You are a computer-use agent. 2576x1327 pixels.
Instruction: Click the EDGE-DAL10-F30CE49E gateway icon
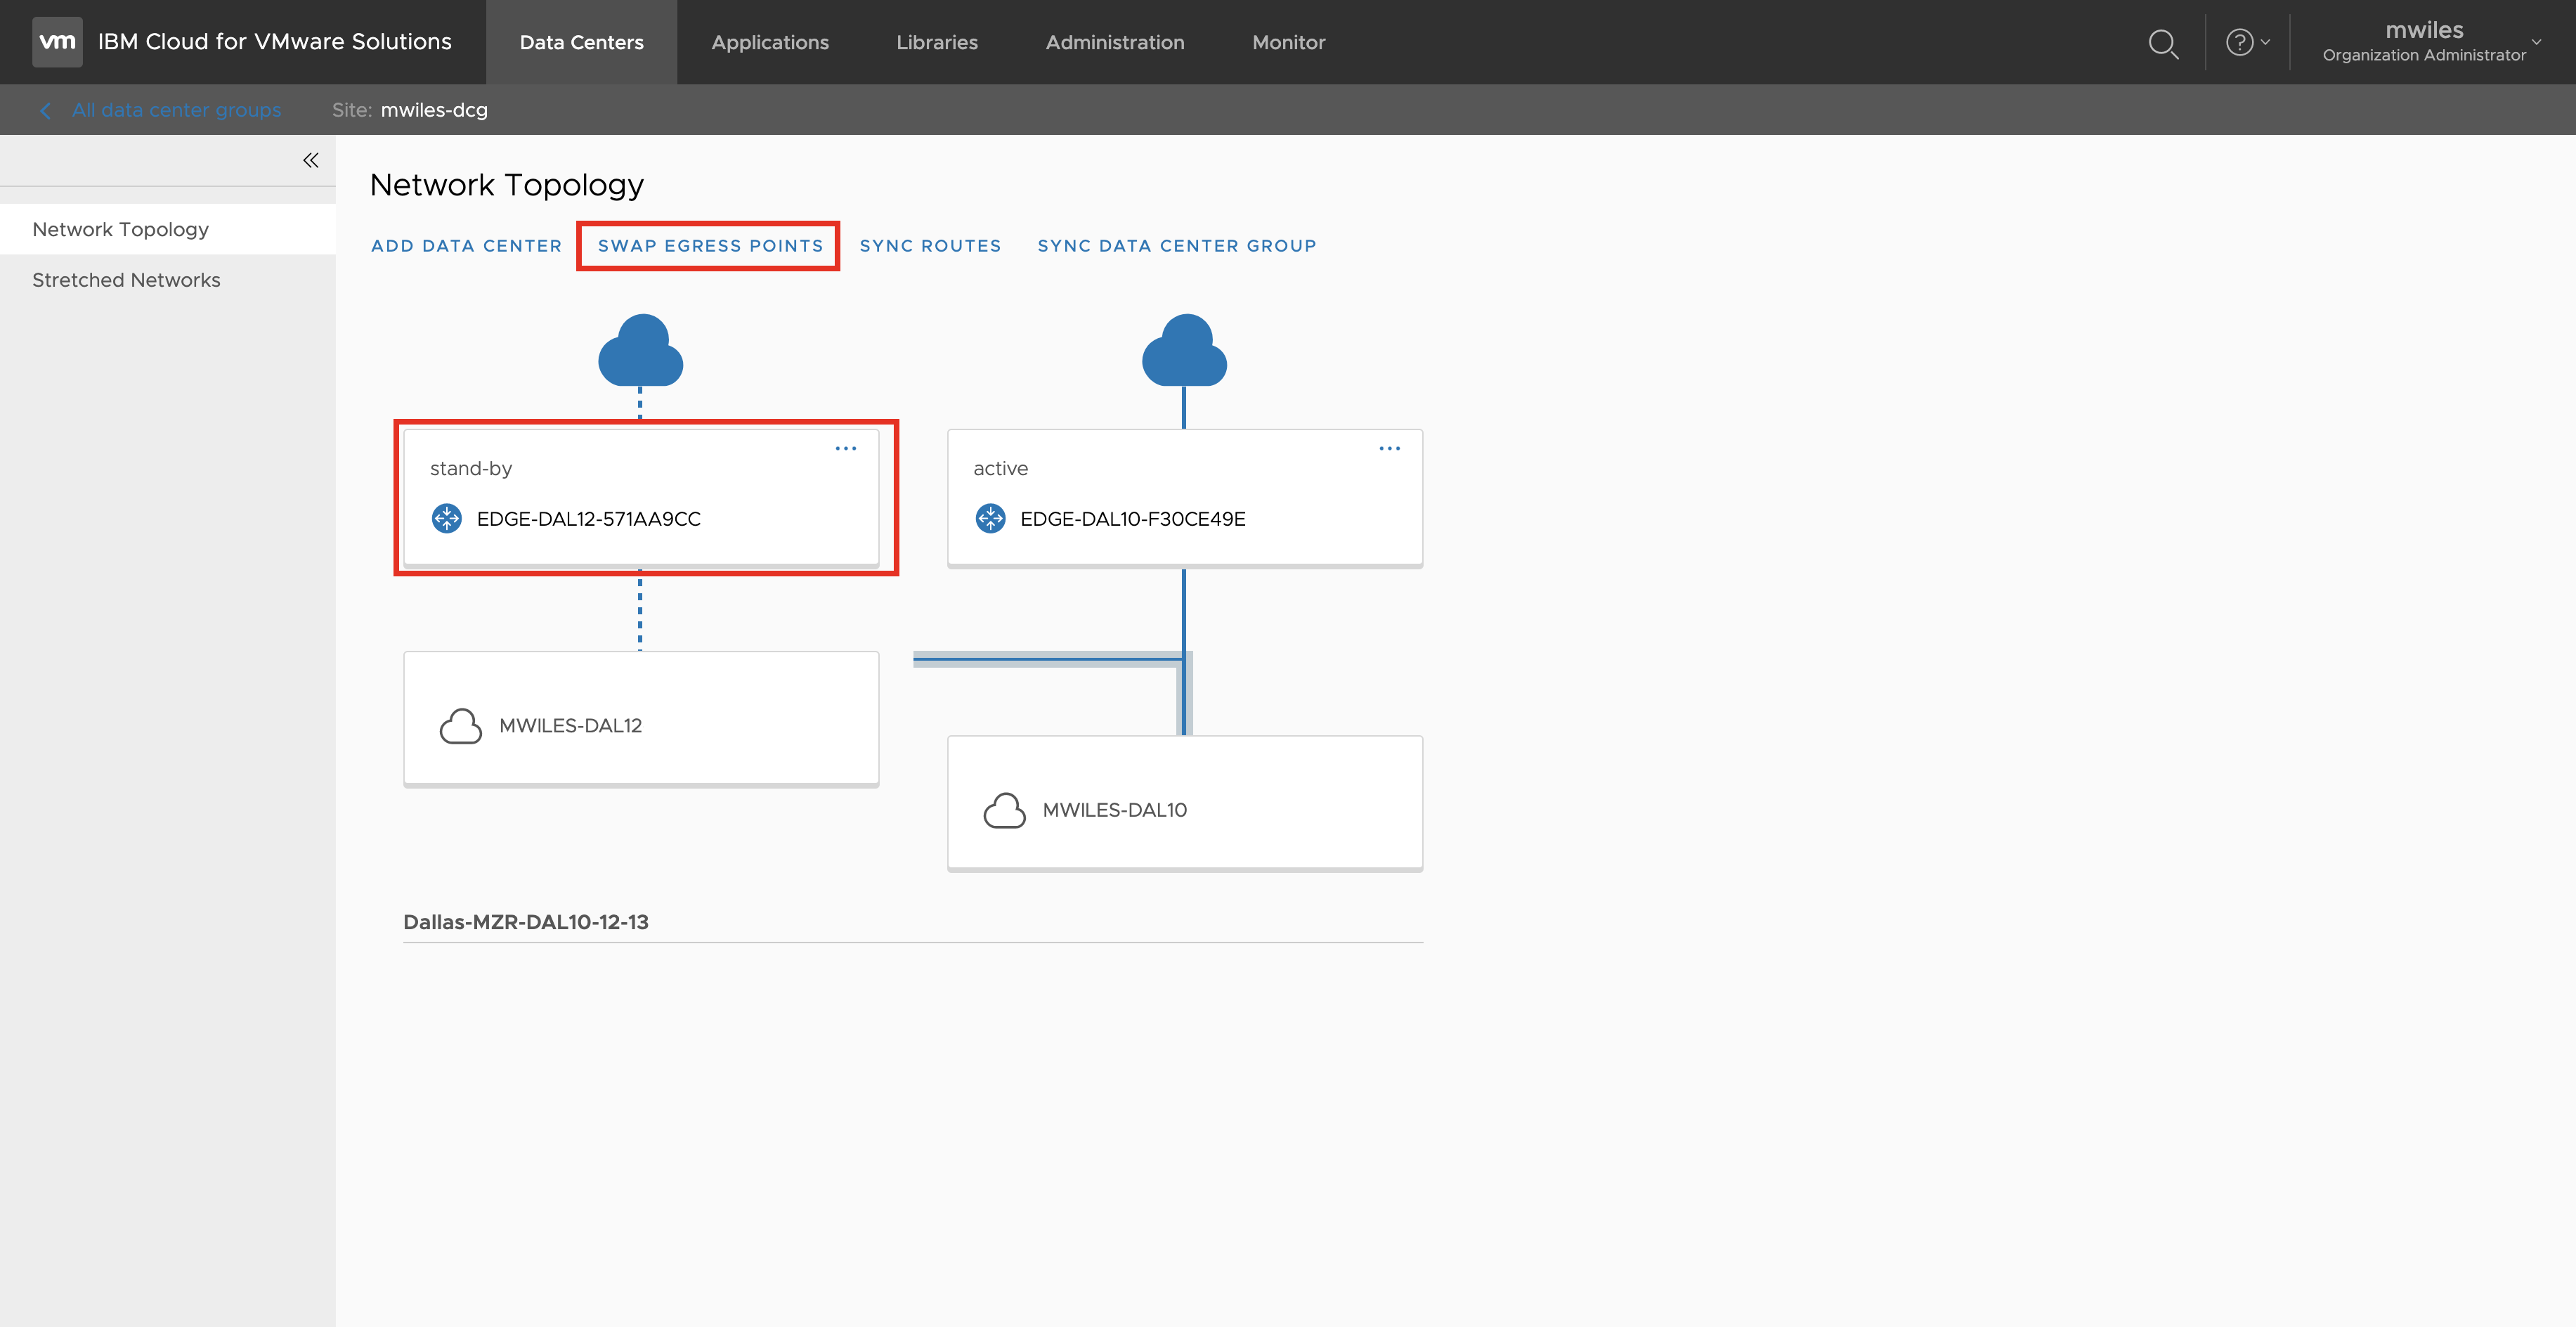[x=990, y=518]
